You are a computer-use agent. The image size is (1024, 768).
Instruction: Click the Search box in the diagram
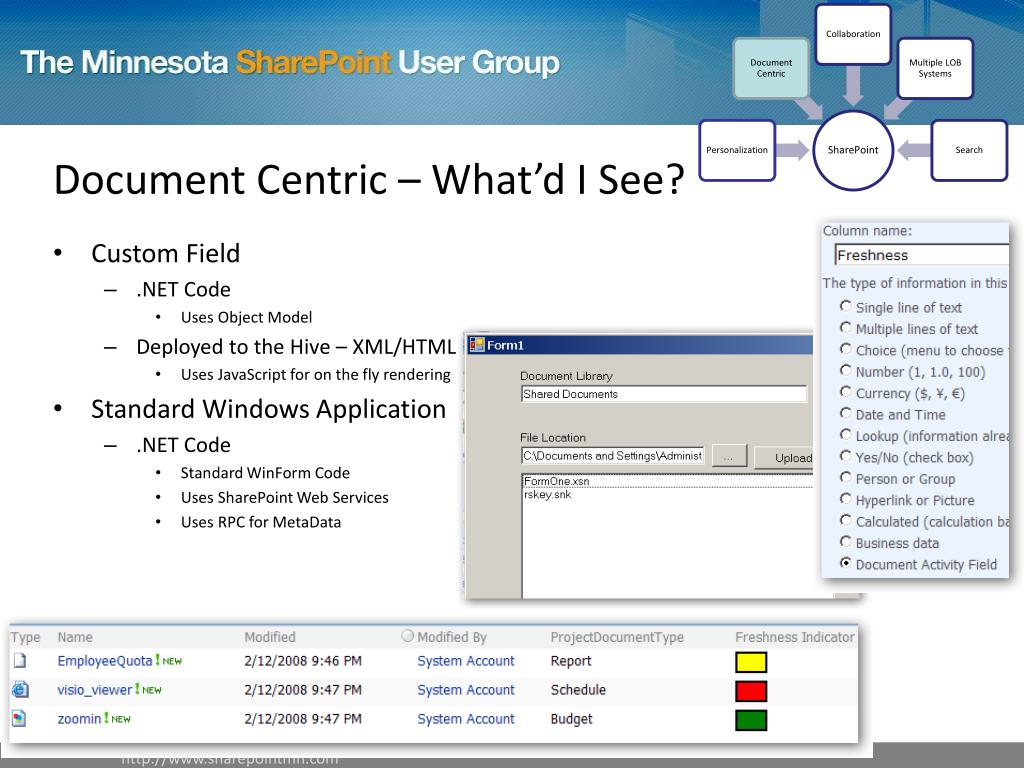pyautogui.click(x=969, y=150)
